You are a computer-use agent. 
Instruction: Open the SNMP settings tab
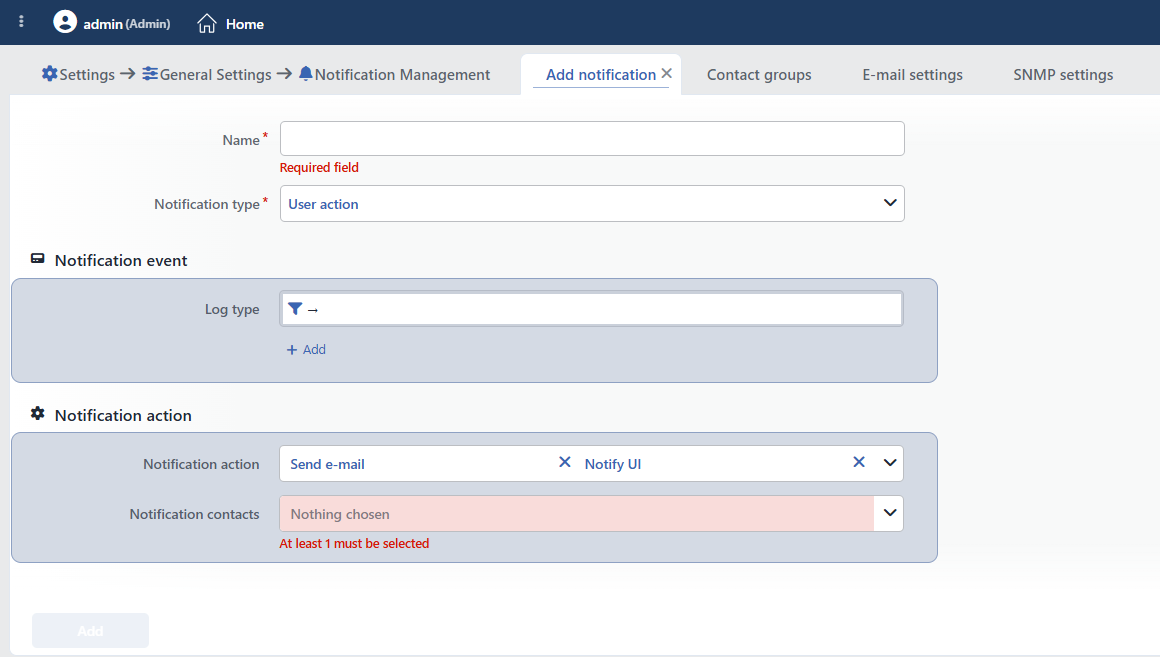1063,75
